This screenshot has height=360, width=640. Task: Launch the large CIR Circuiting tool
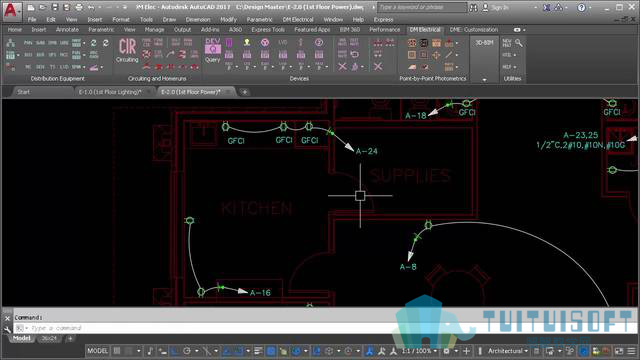(x=127, y=50)
